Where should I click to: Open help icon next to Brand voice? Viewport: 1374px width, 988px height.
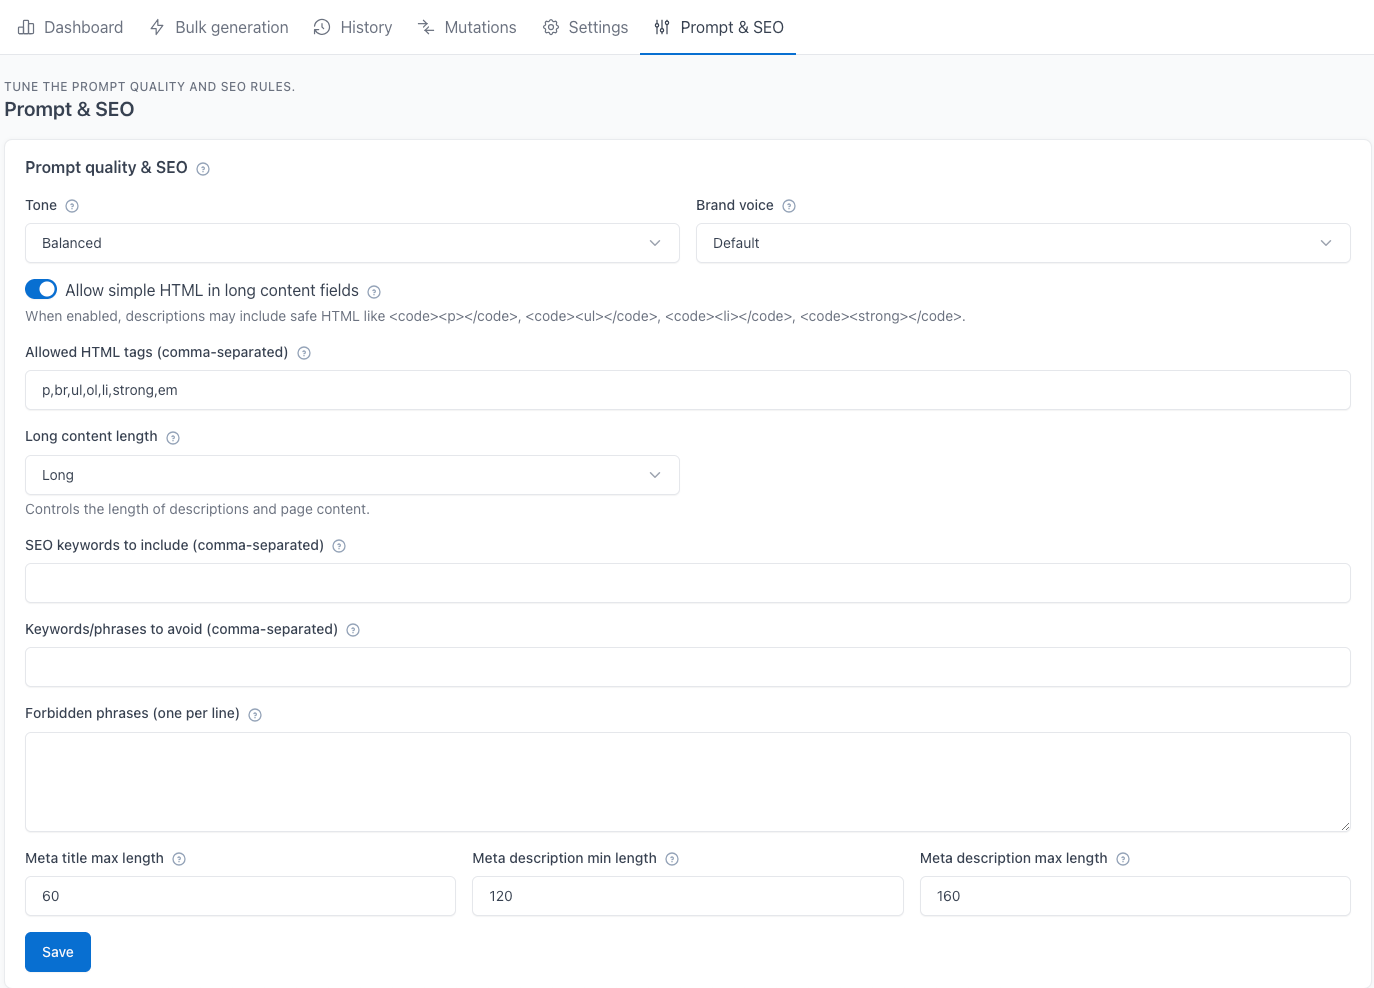[x=789, y=206]
